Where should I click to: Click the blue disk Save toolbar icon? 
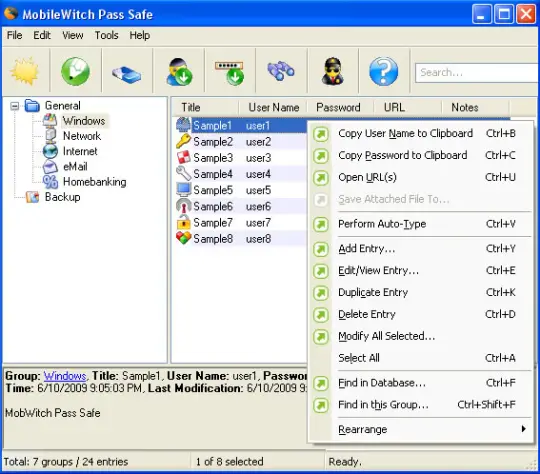pyautogui.click(x=126, y=73)
